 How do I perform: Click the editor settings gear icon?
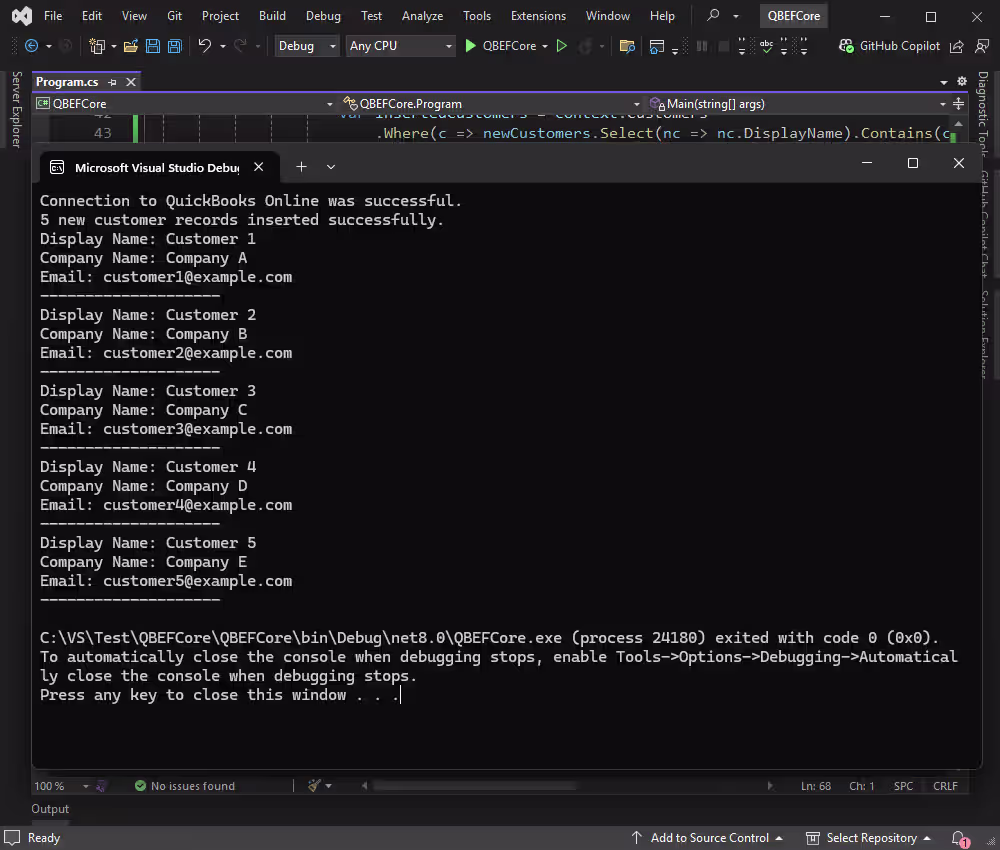tap(962, 82)
